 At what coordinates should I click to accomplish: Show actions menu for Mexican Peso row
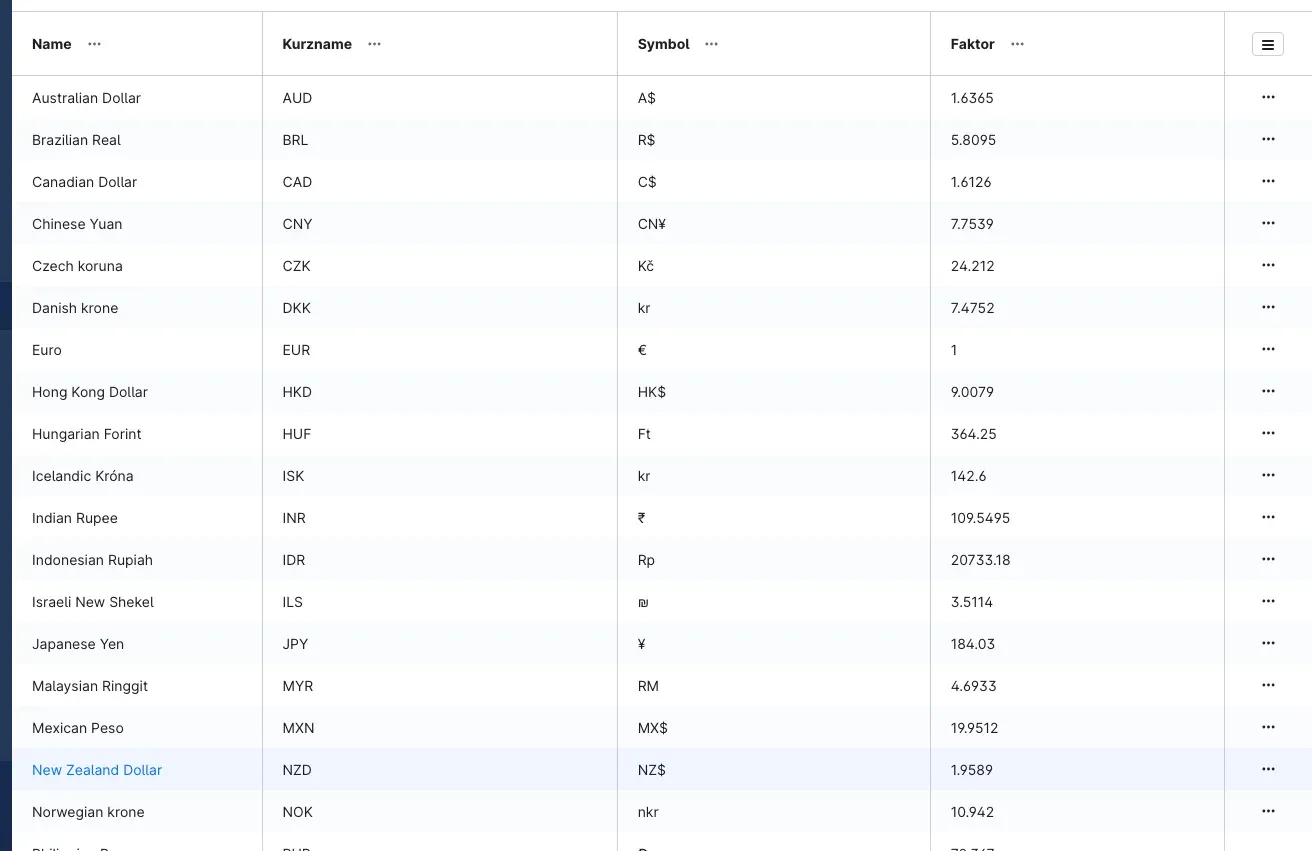(x=1268, y=727)
